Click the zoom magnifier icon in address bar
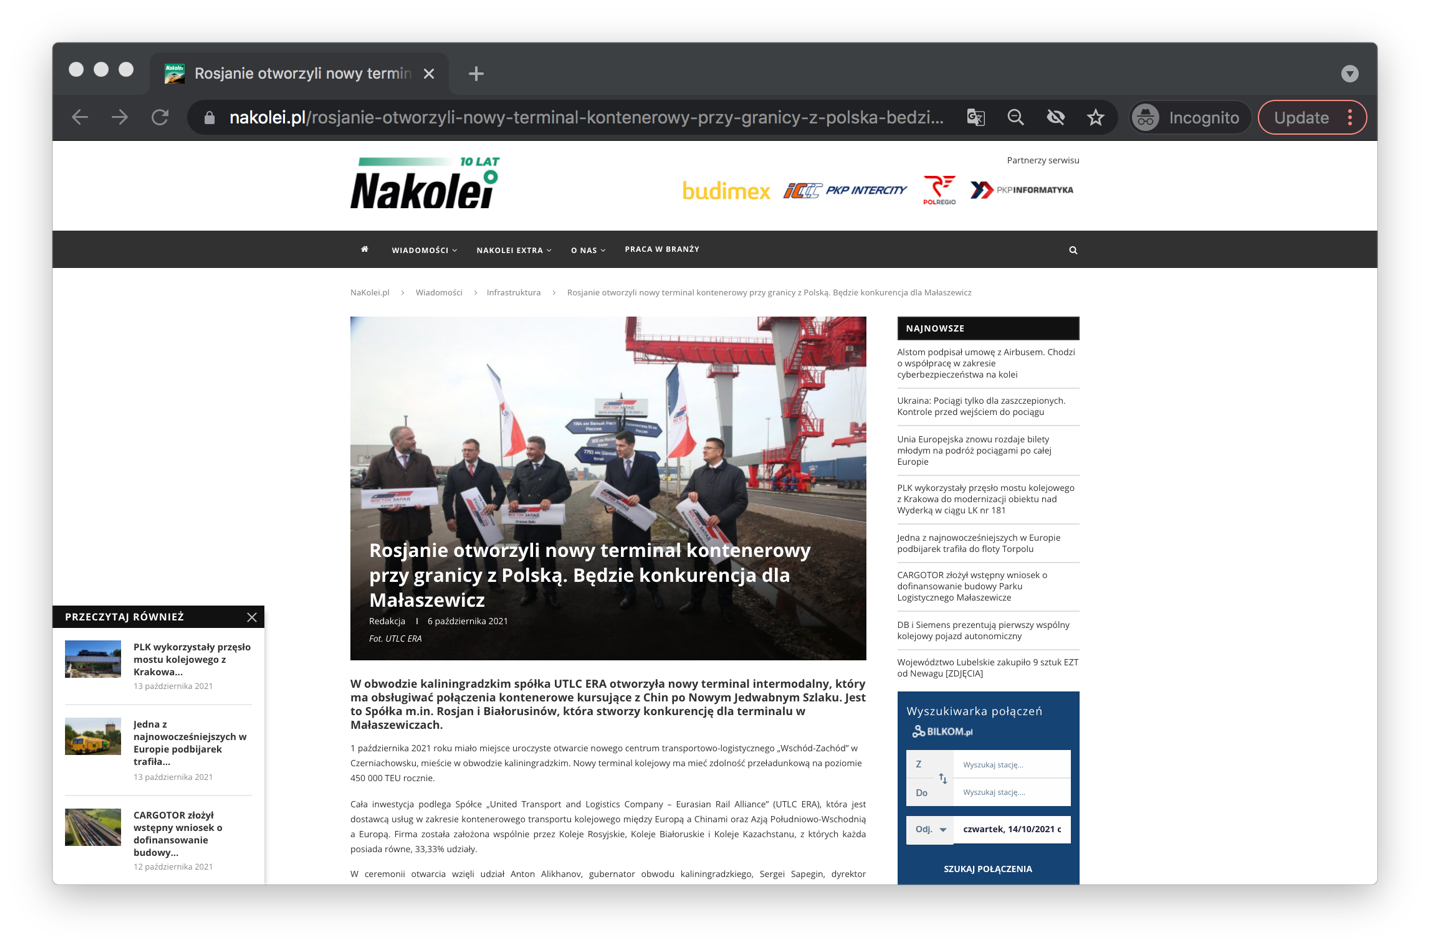 (x=1016, y=117)
